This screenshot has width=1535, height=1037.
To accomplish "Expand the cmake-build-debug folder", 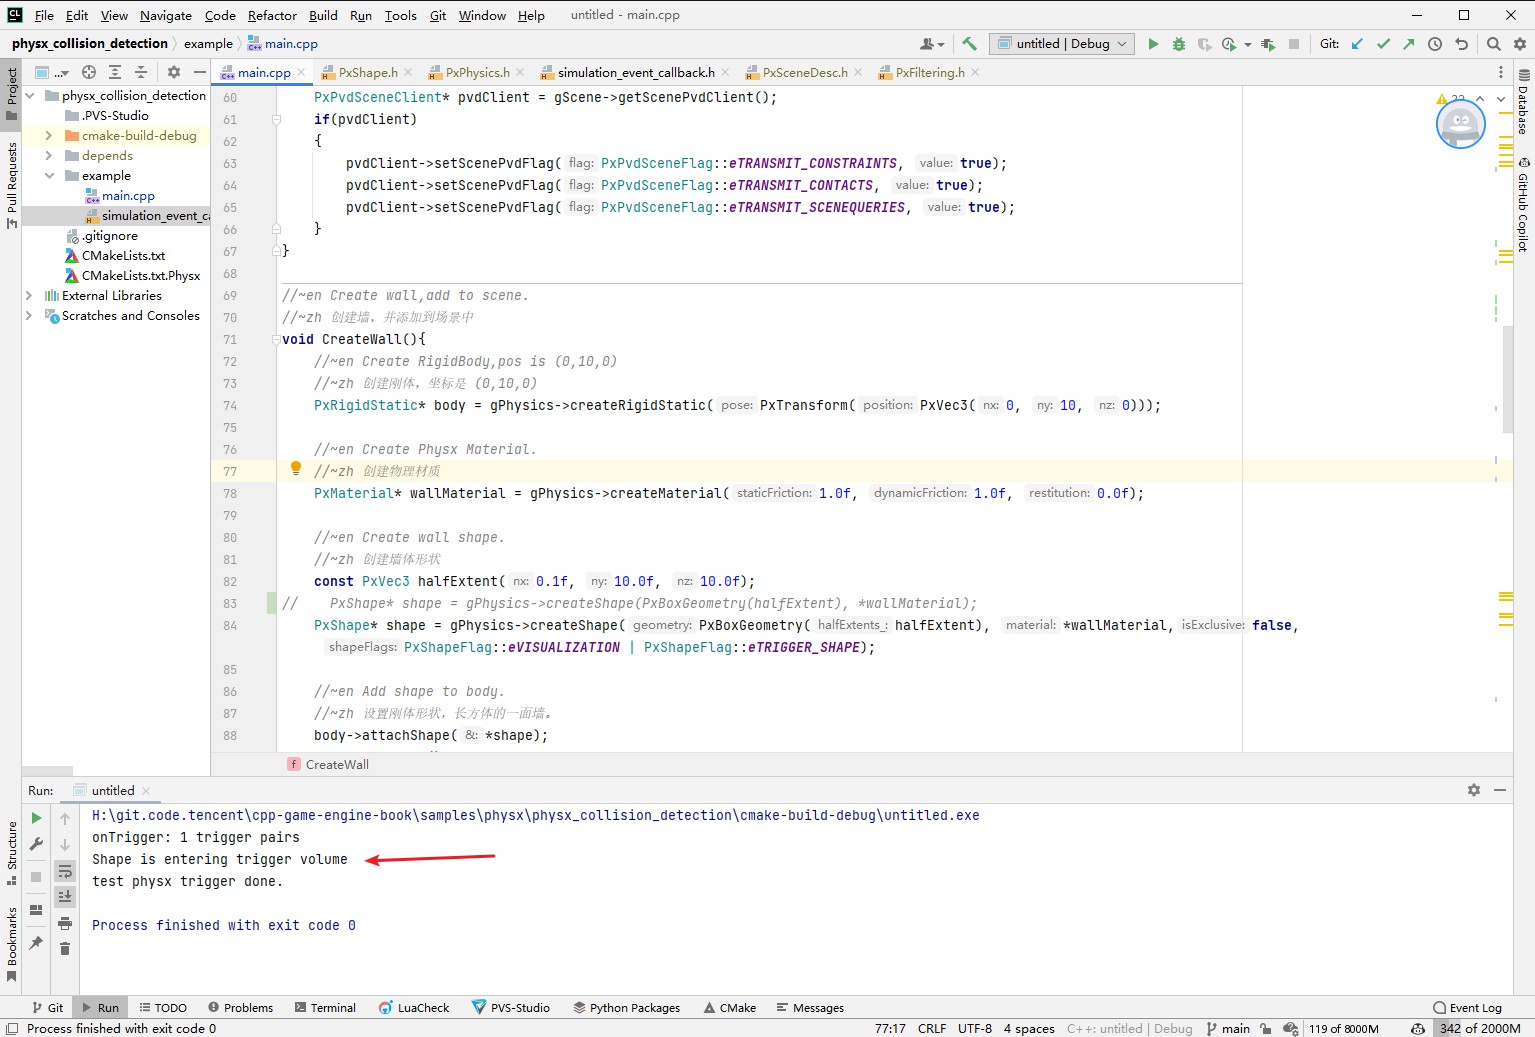I will click(49, 136).
